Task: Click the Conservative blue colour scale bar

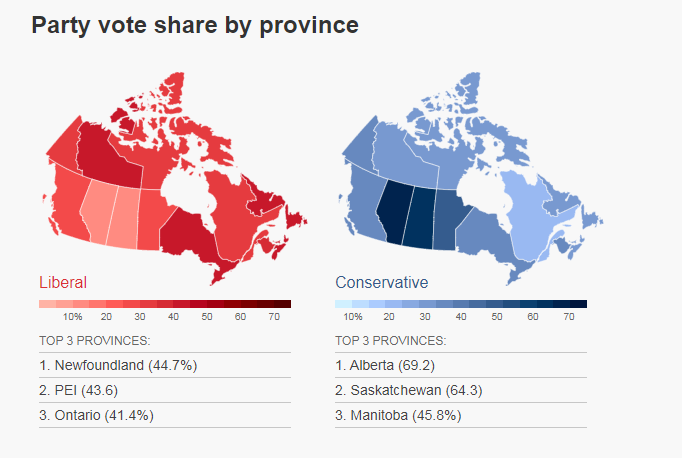Action: click(461, 304)
